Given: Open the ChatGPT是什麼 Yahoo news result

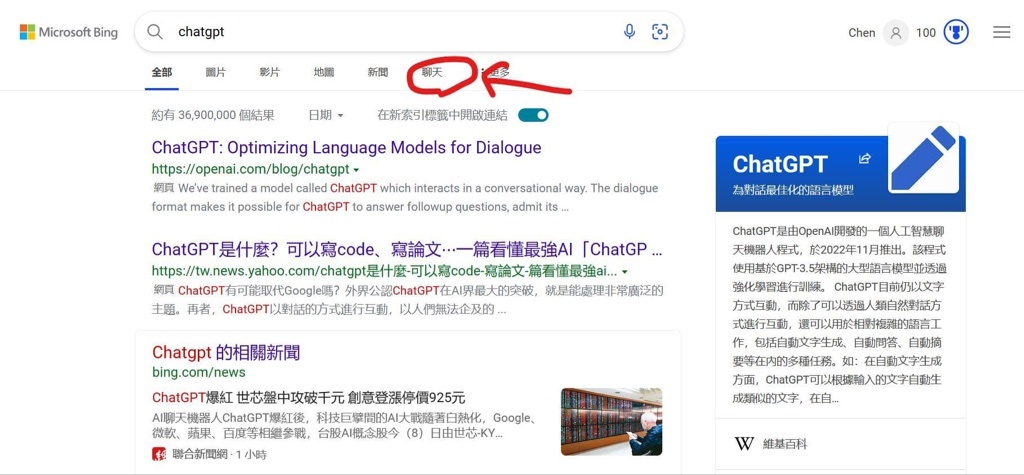Looking at the screenshot, I should pyautogui.click(x=407, y=249).
